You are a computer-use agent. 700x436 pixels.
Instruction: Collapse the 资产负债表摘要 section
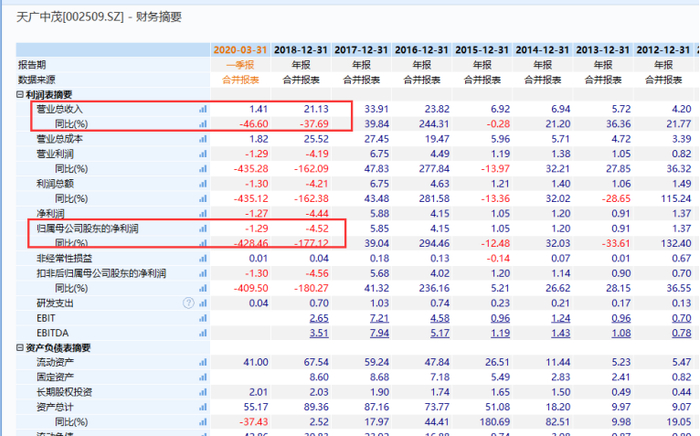(20, 348)
